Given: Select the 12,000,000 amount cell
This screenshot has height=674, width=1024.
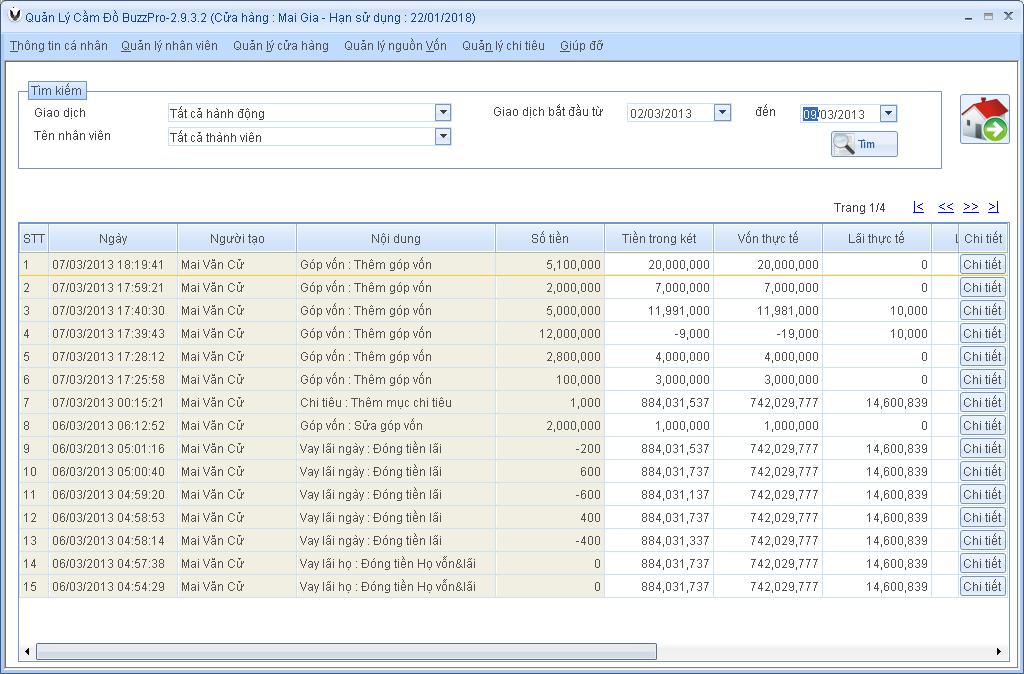Looking at the screenshot, I should pos(550,333).
